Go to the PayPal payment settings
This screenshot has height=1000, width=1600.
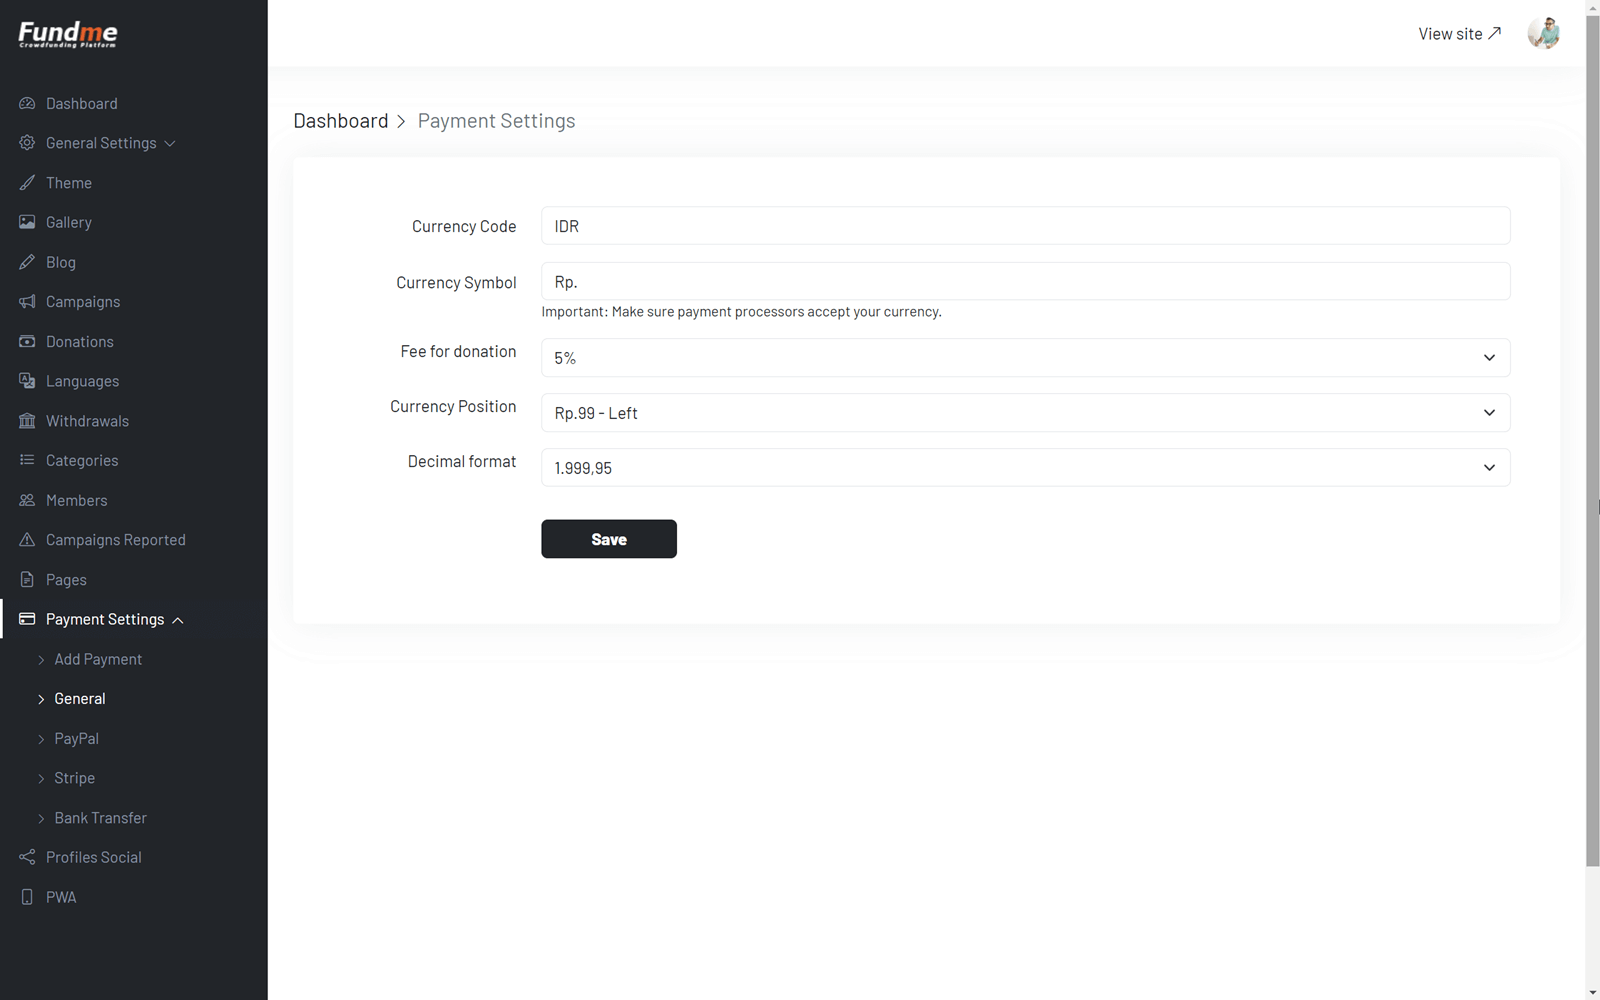[x=76, y=738]
